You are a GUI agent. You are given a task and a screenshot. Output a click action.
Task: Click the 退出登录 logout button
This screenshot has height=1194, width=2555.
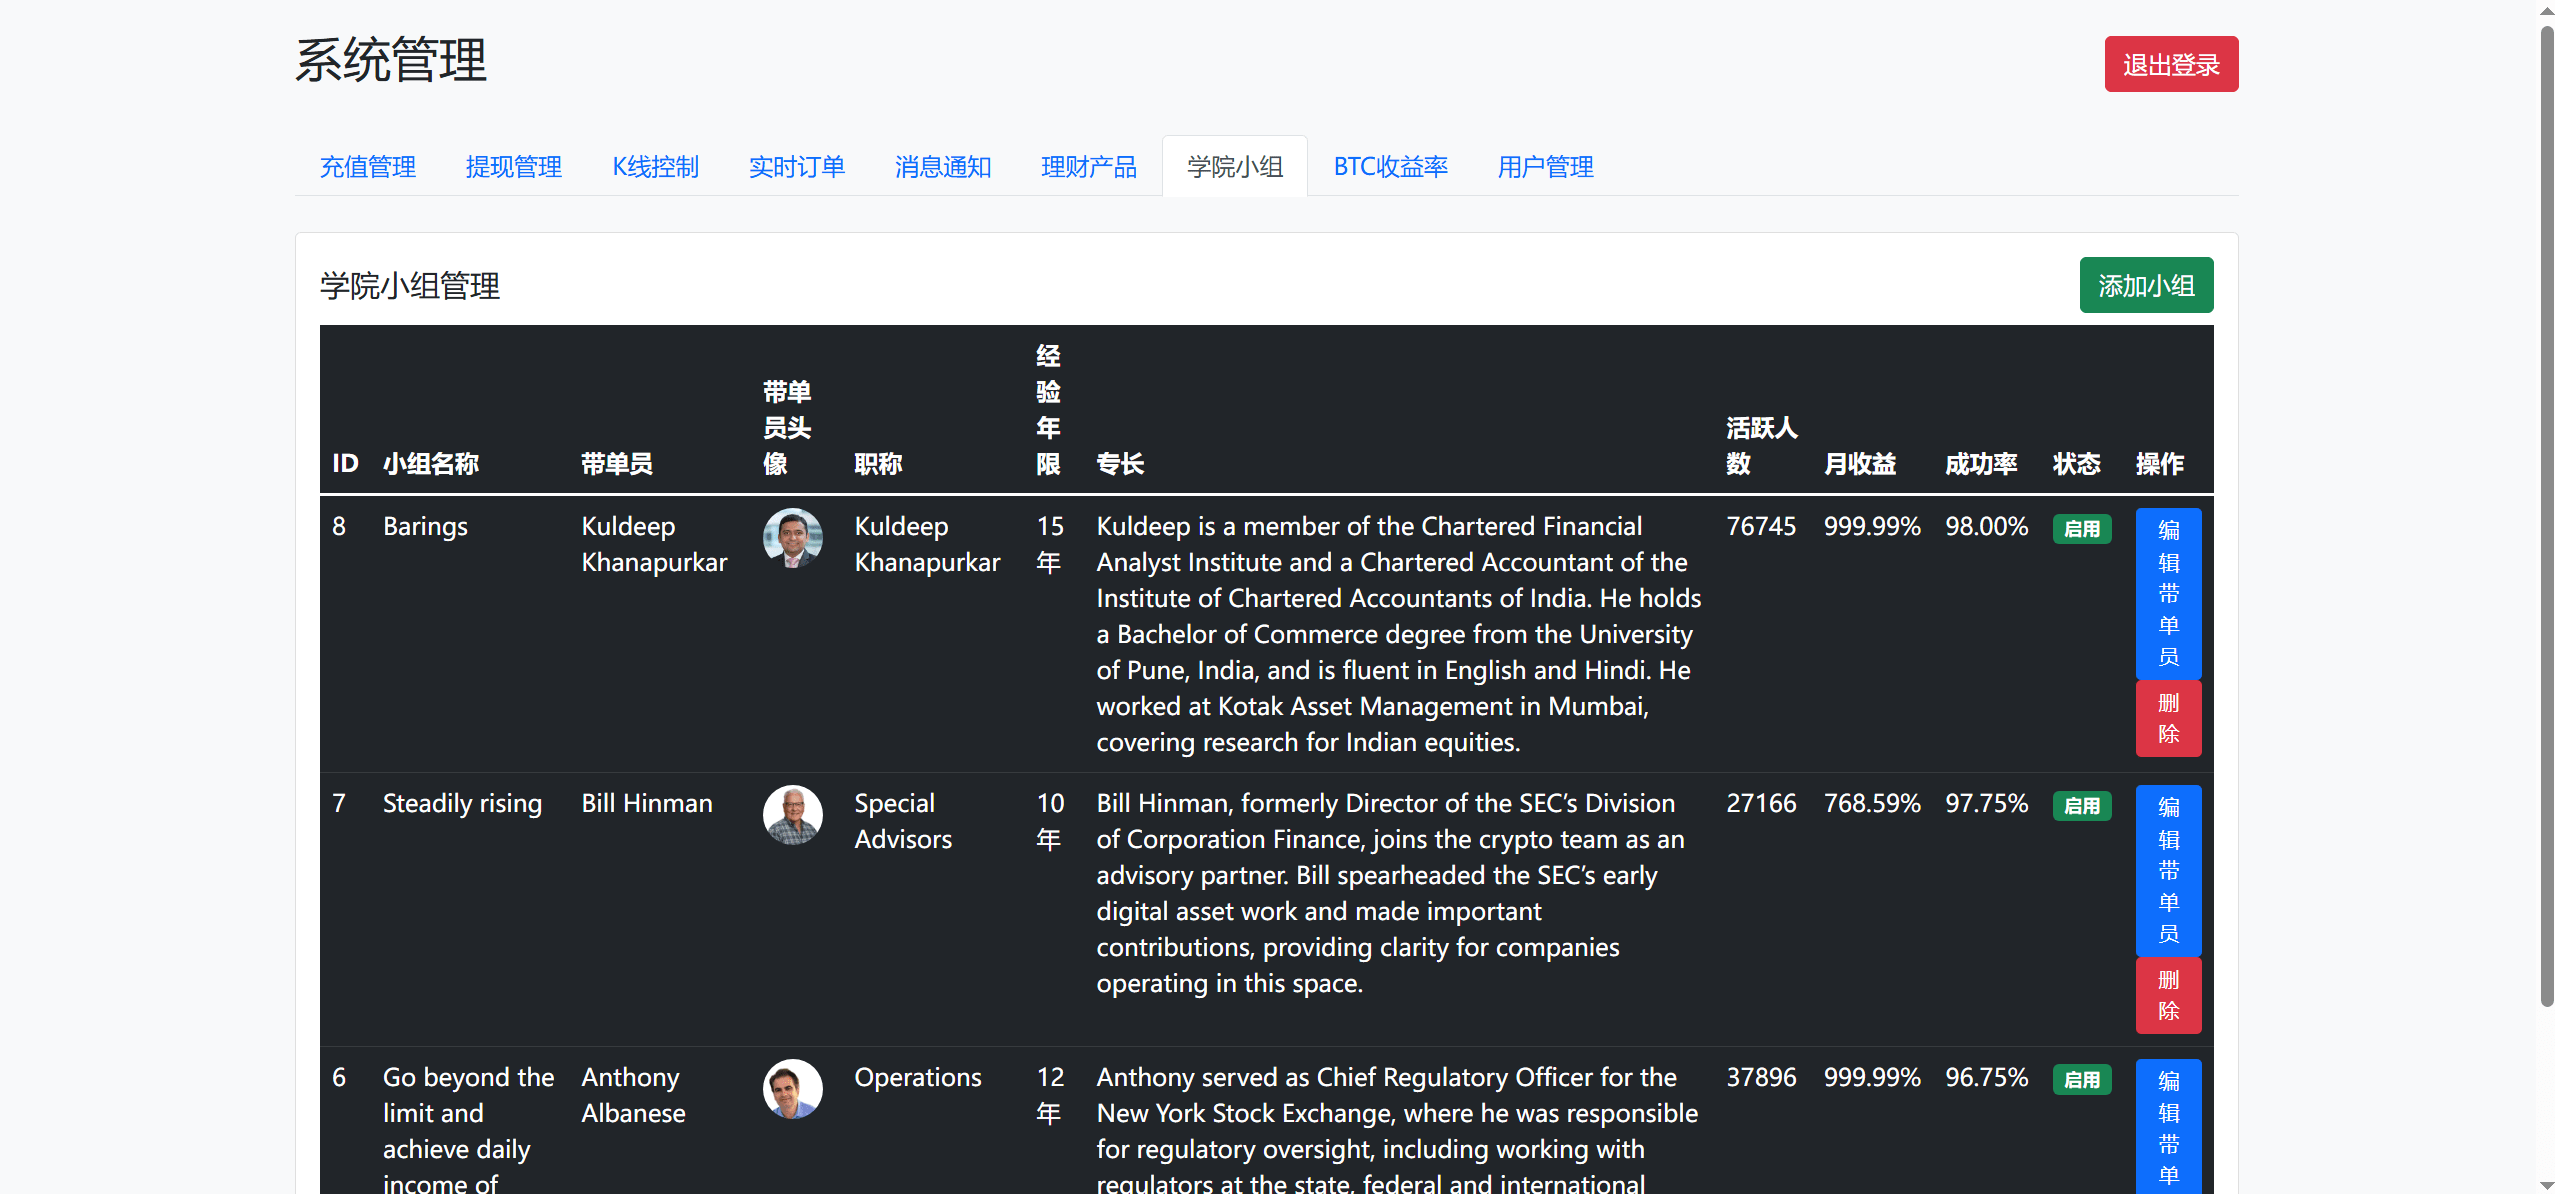[2170, 65]
